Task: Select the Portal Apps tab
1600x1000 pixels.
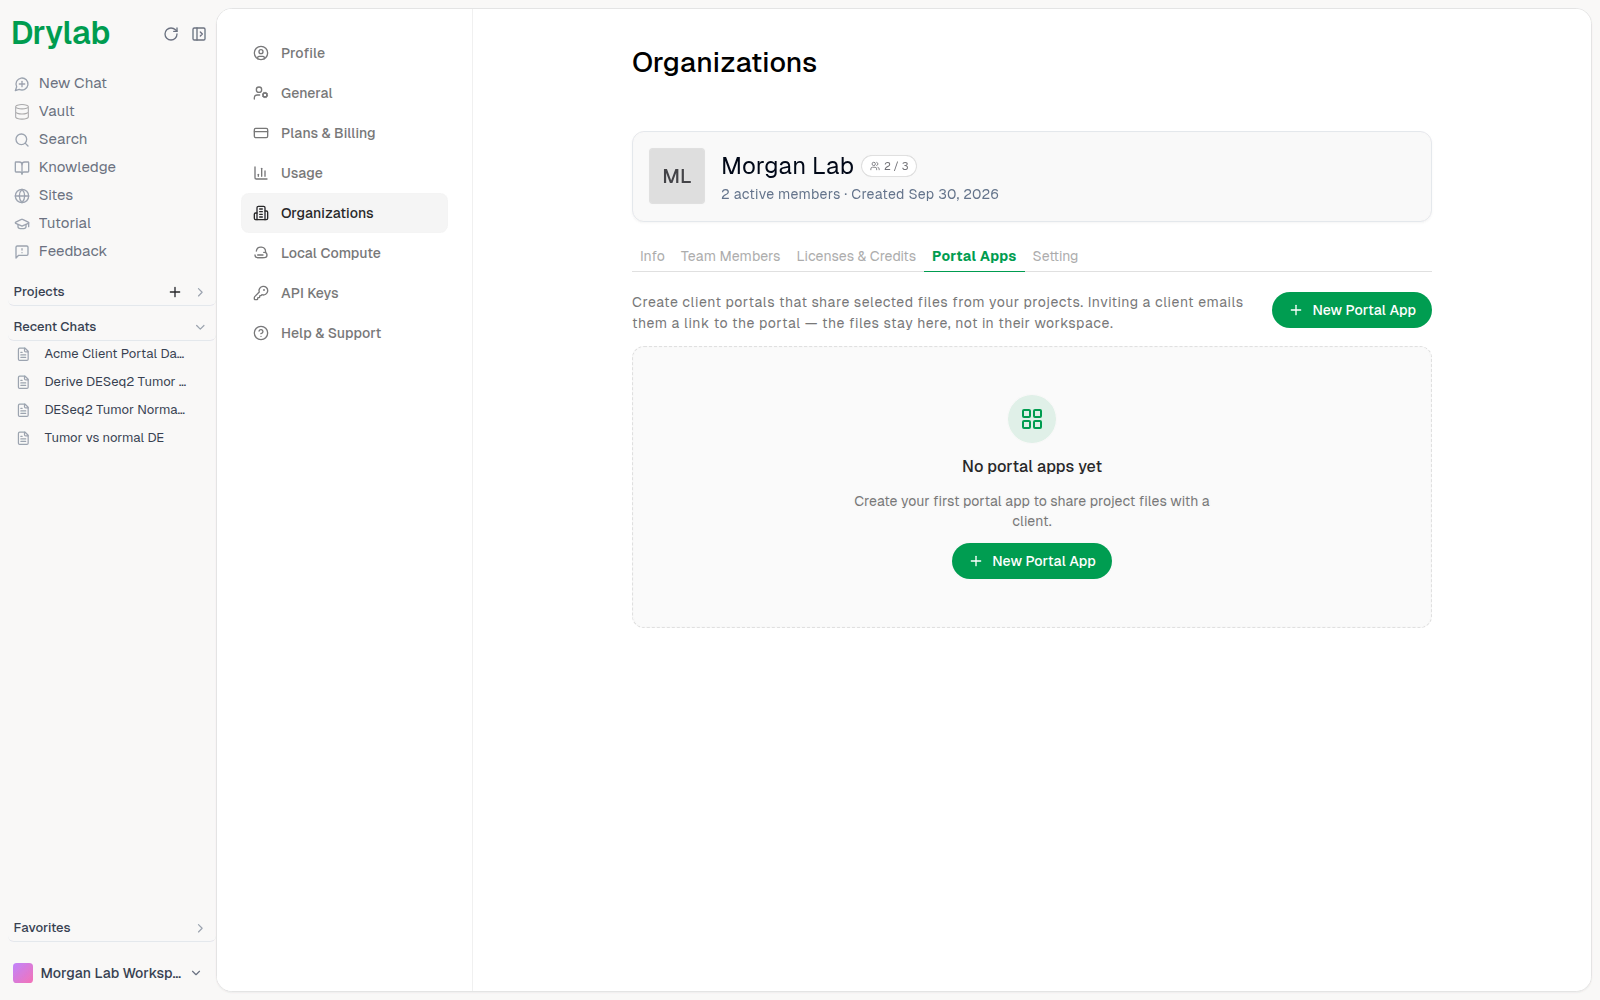Action: (974, 256)
